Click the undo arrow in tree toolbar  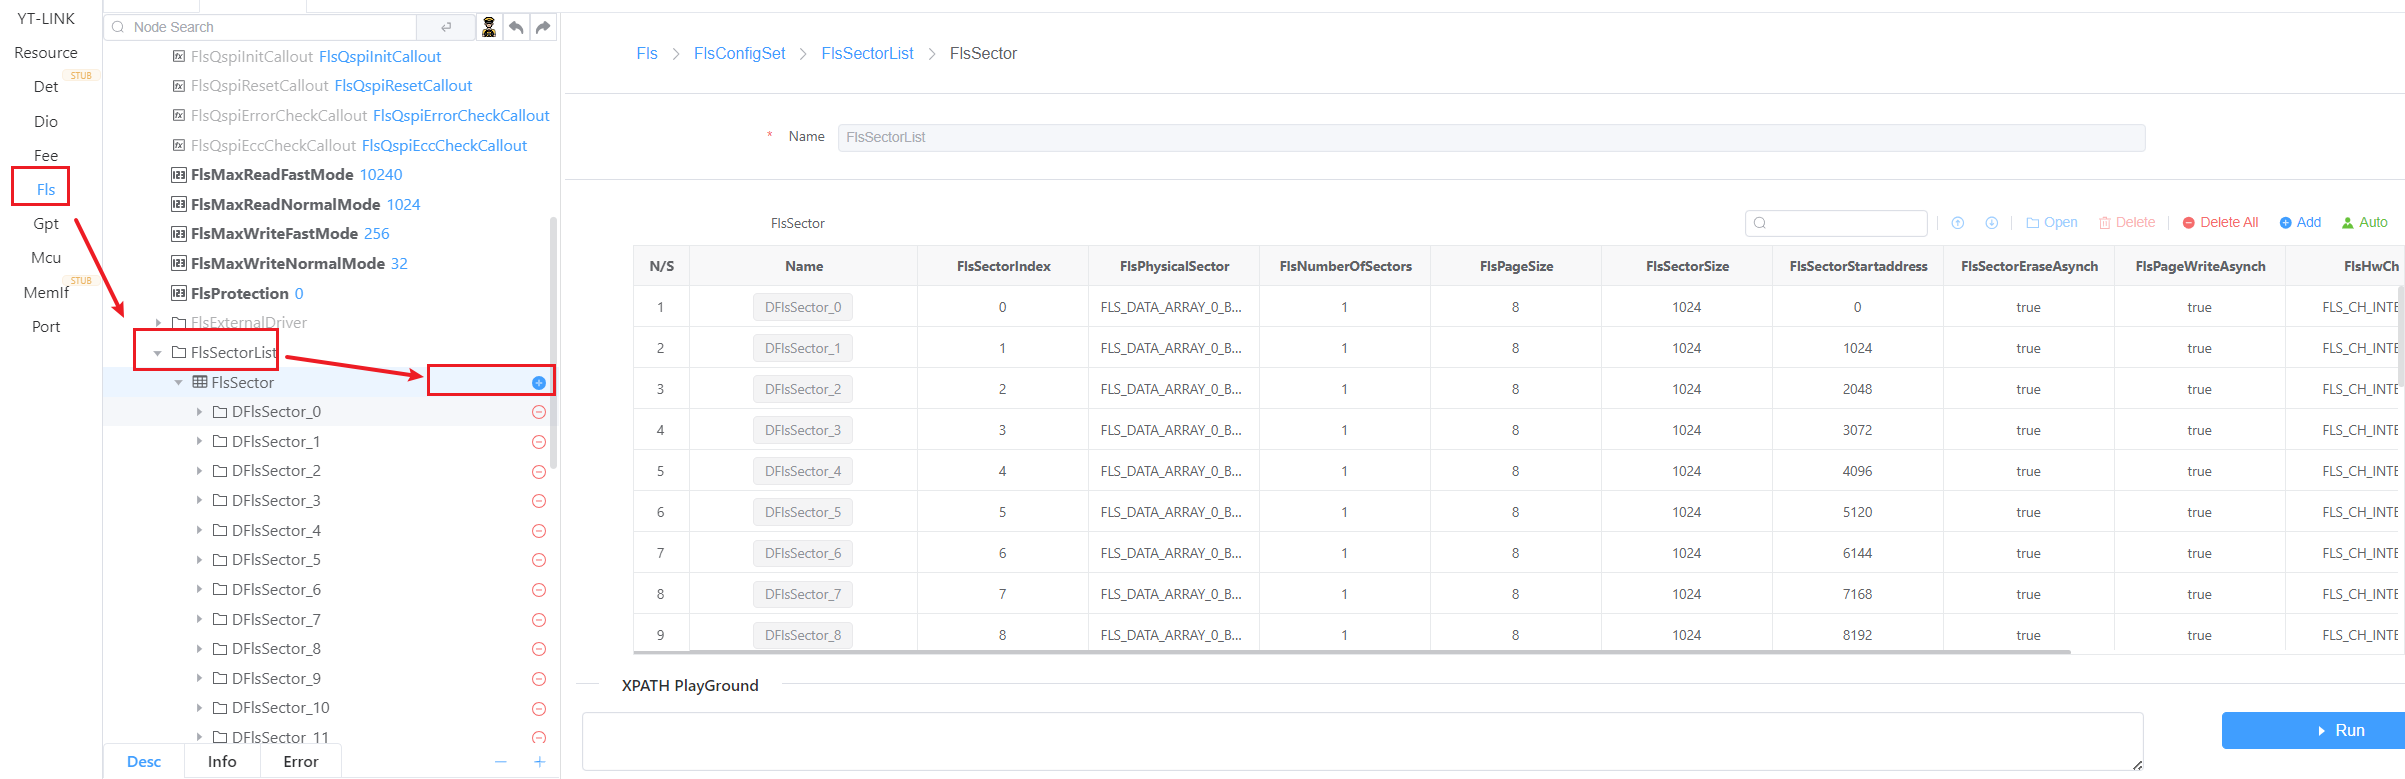516,27
